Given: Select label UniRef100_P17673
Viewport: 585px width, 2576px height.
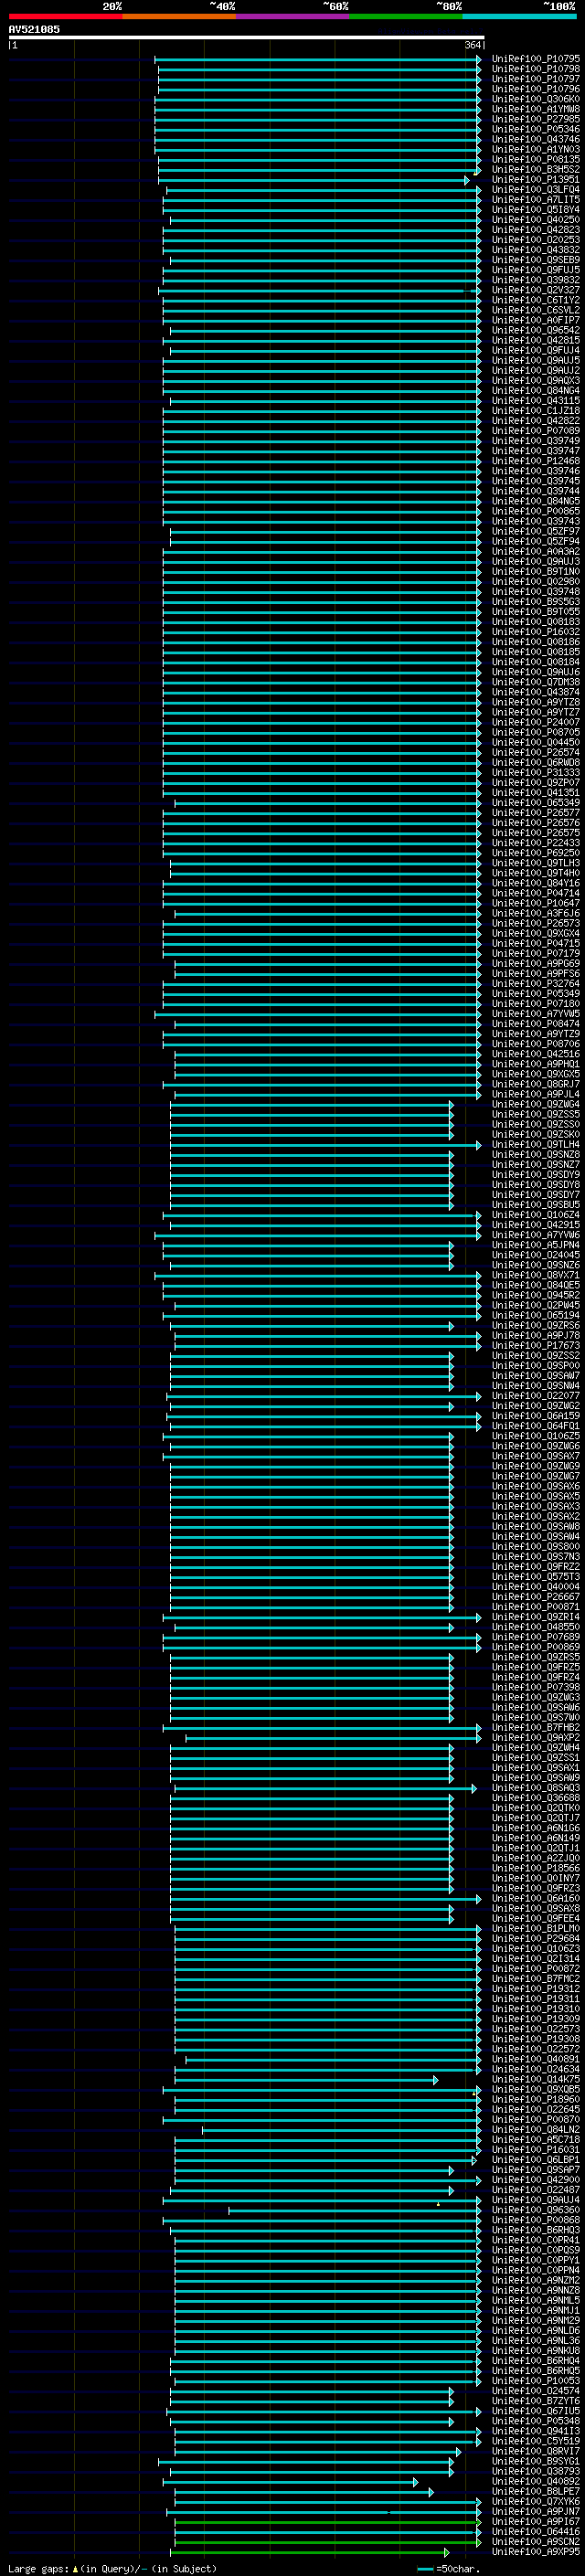Looking at the screenshot, I should pos(535,1345).
